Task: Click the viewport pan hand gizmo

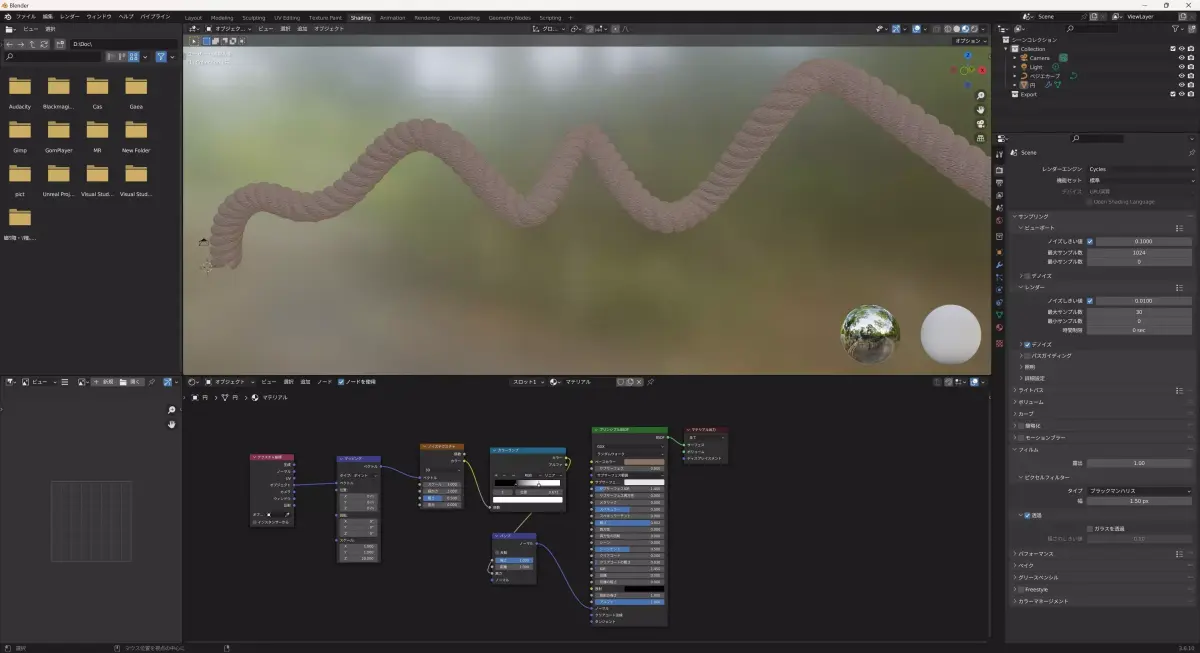Action: coord(981,109)
